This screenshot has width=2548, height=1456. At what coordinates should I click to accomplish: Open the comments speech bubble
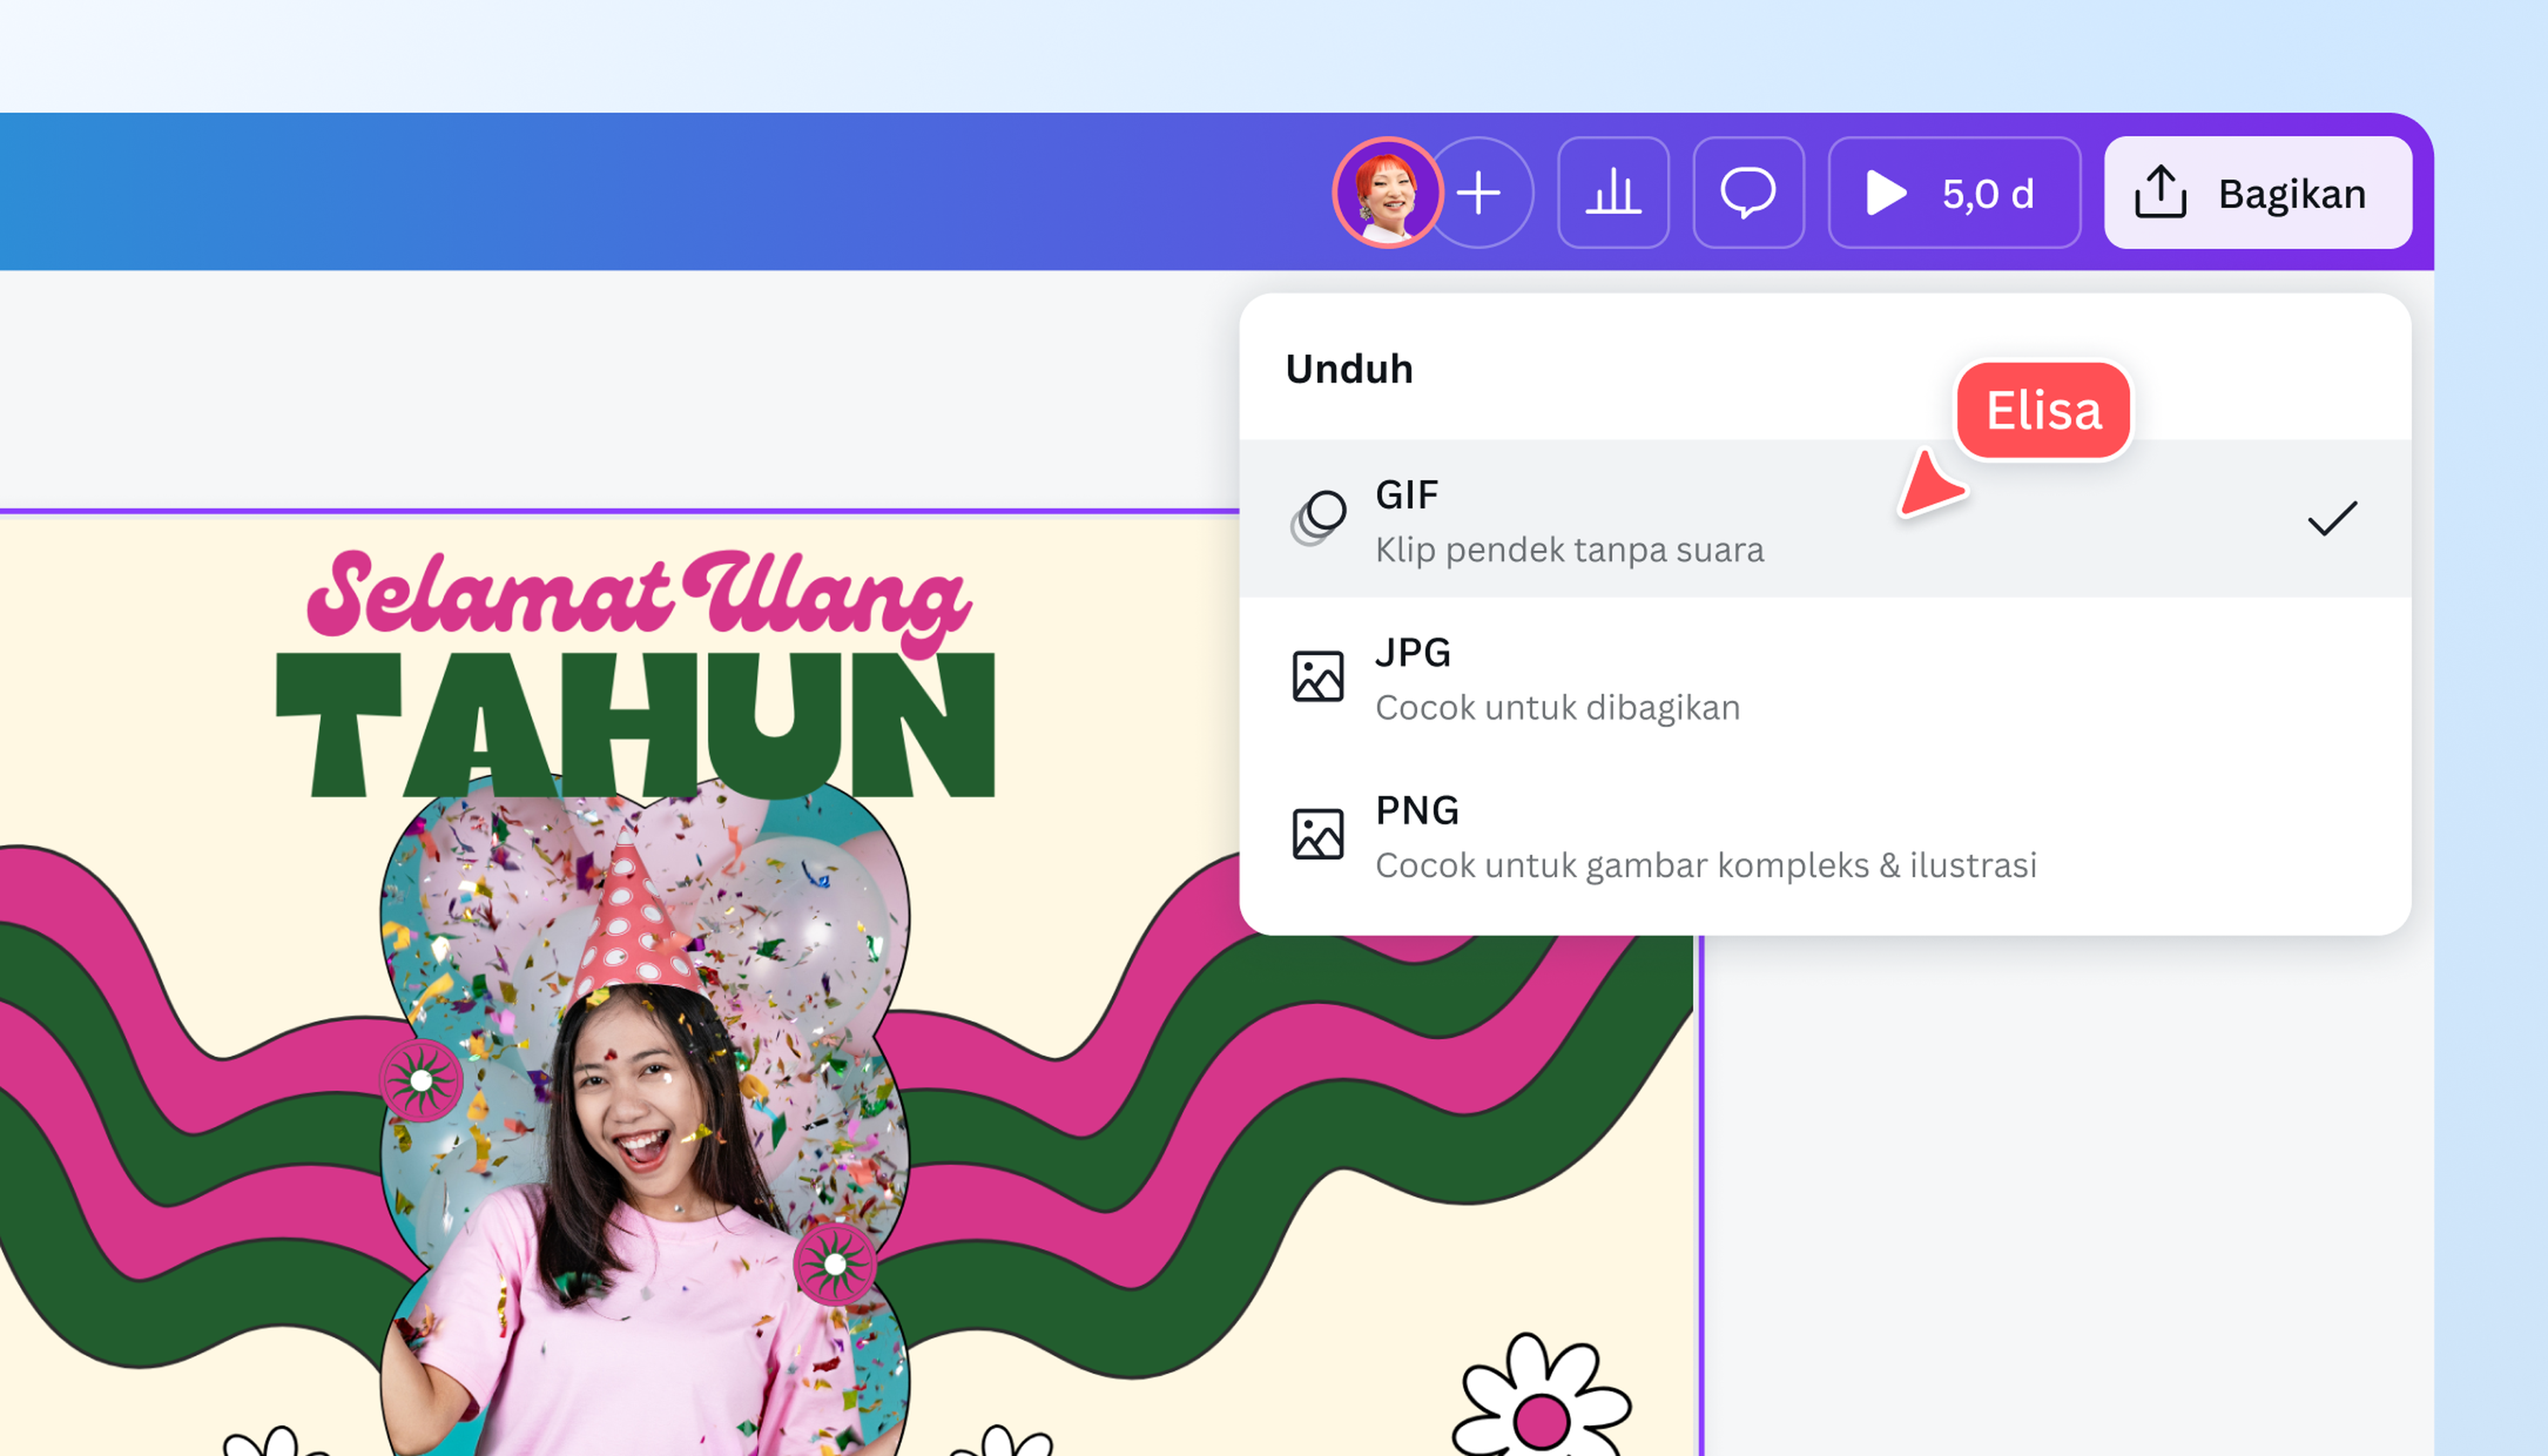(x=1748, y=192)
